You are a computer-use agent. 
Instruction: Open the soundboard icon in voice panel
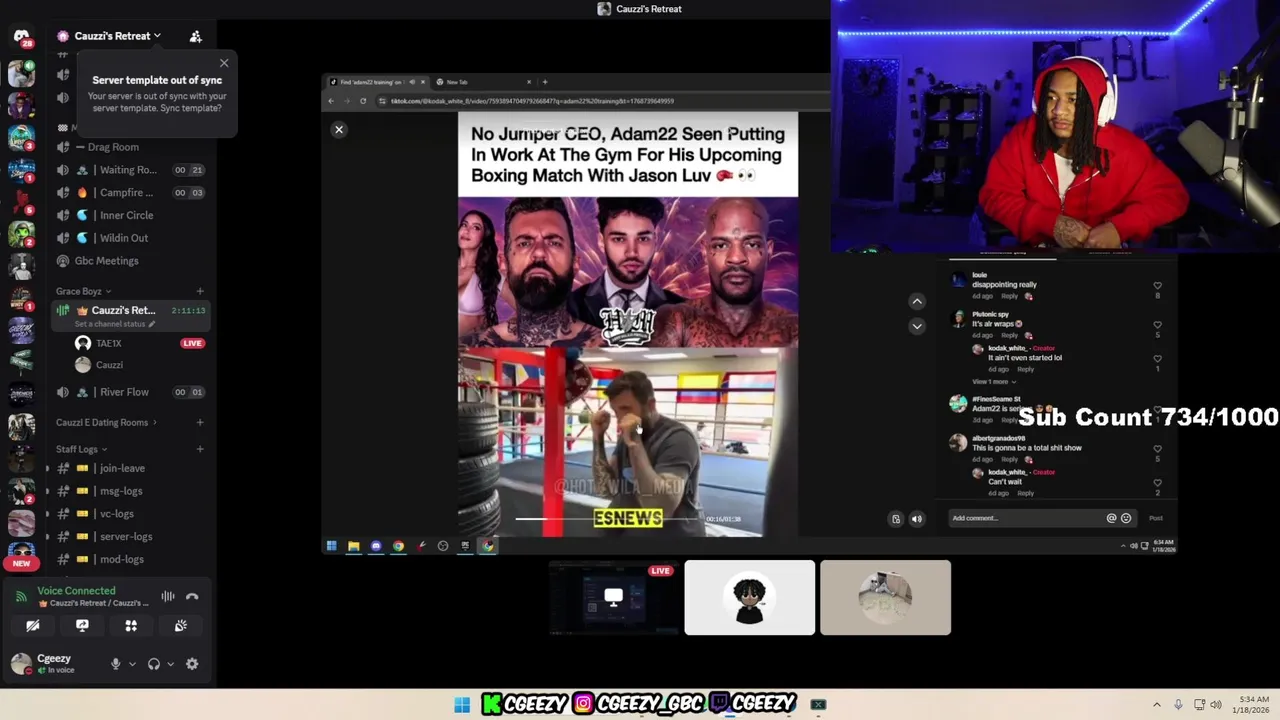180,626
